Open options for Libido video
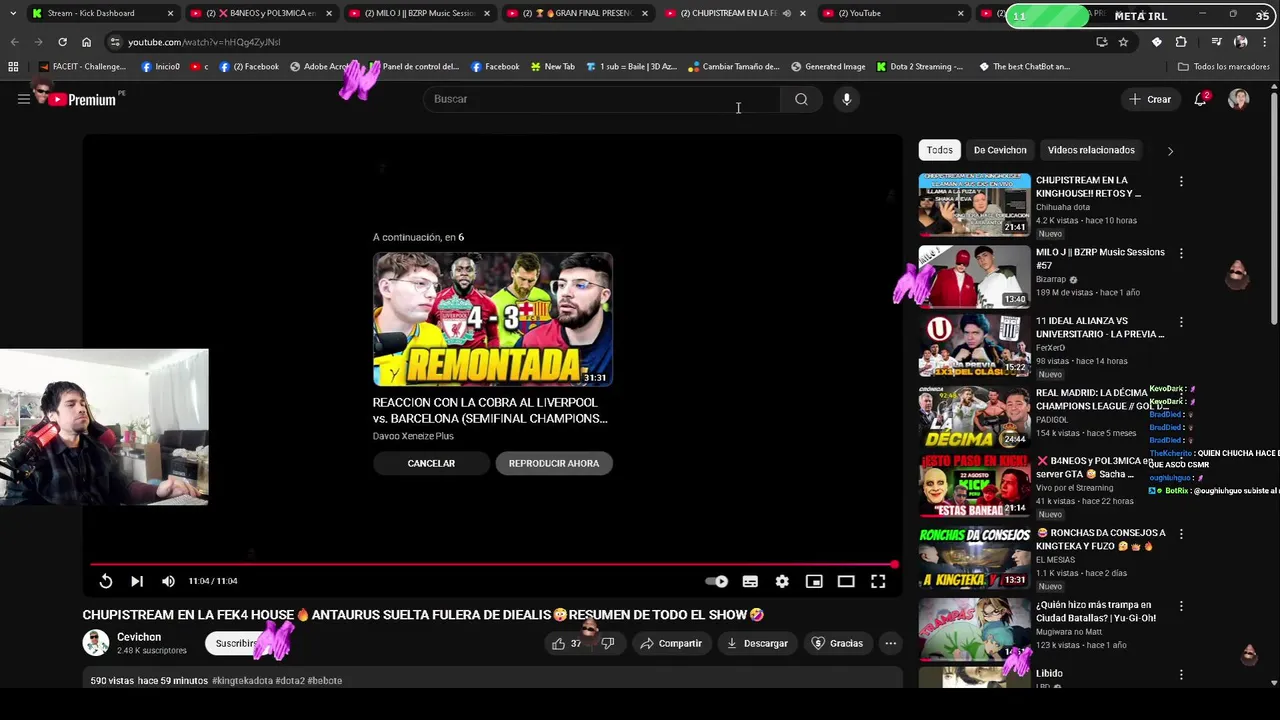 pos(1181,674)
